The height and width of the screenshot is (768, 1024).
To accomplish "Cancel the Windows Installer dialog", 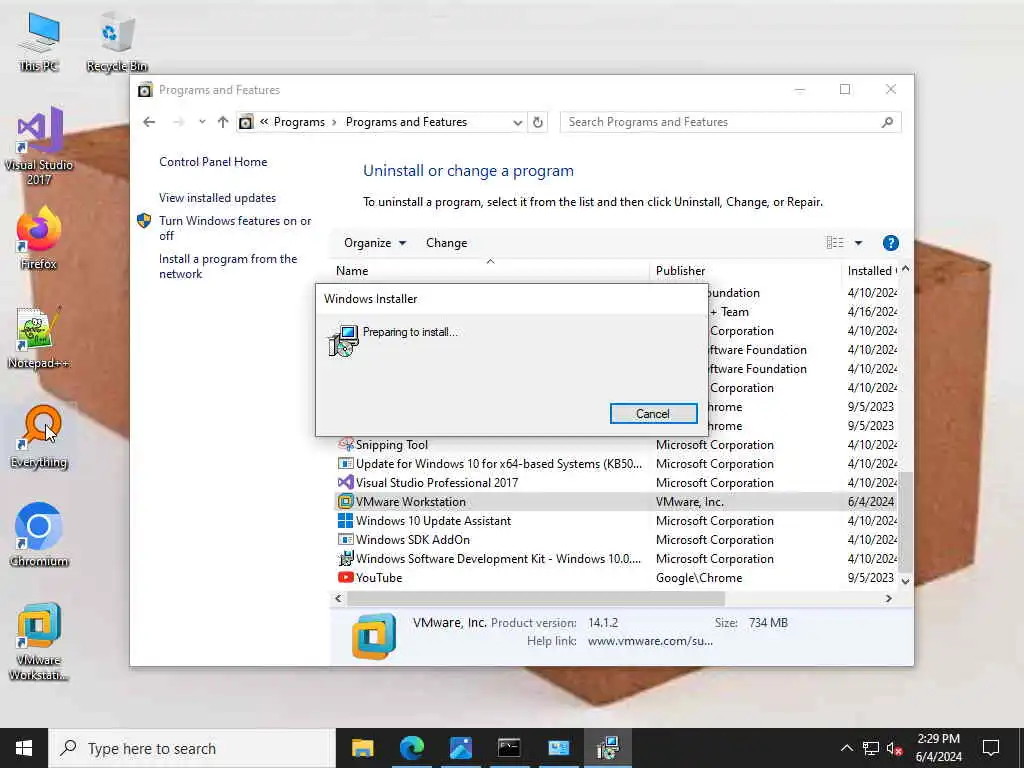I will click(x=653, y=413).
